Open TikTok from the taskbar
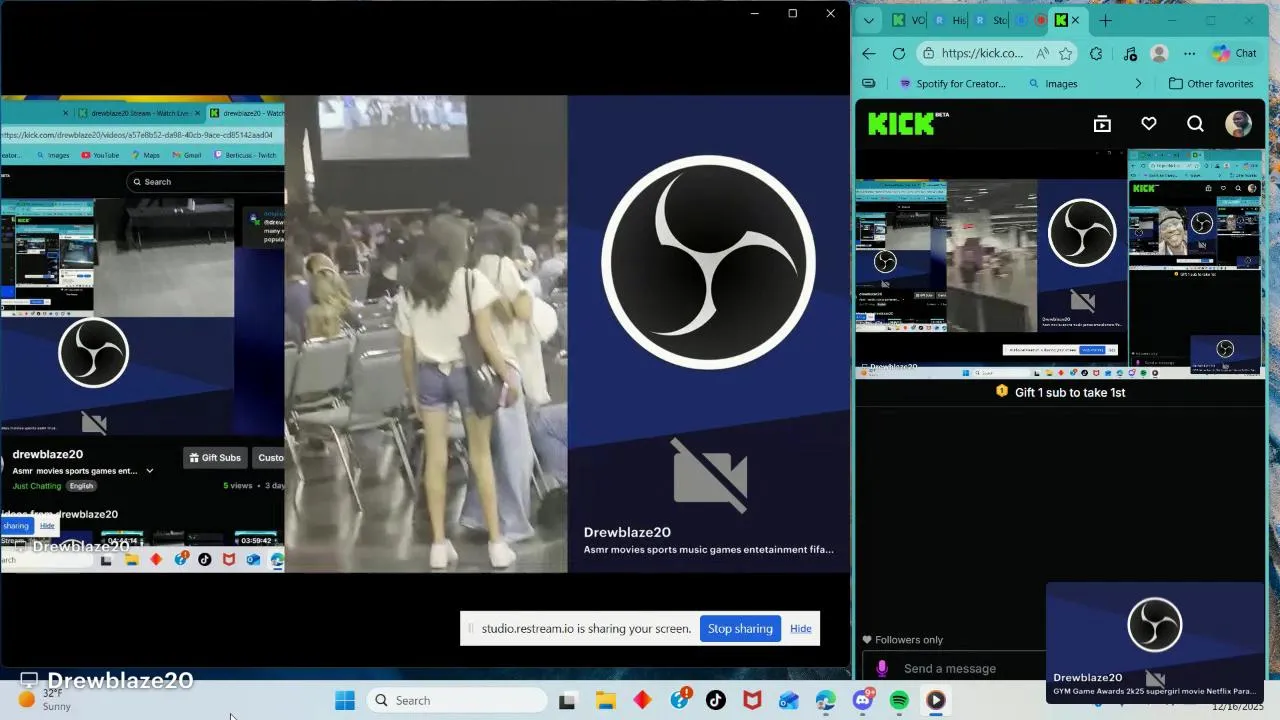The height and width of the screenshot is (720, 1280). (716, 700)
